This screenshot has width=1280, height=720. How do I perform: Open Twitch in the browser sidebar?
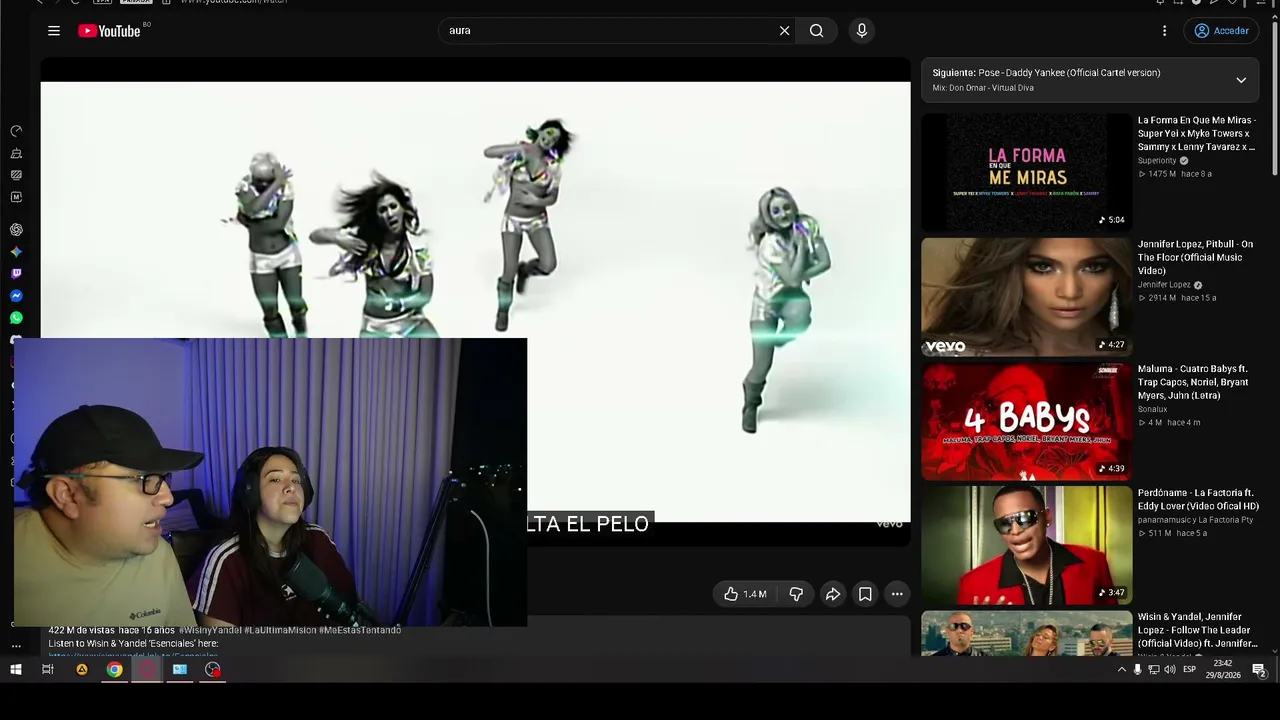(16, 274)
